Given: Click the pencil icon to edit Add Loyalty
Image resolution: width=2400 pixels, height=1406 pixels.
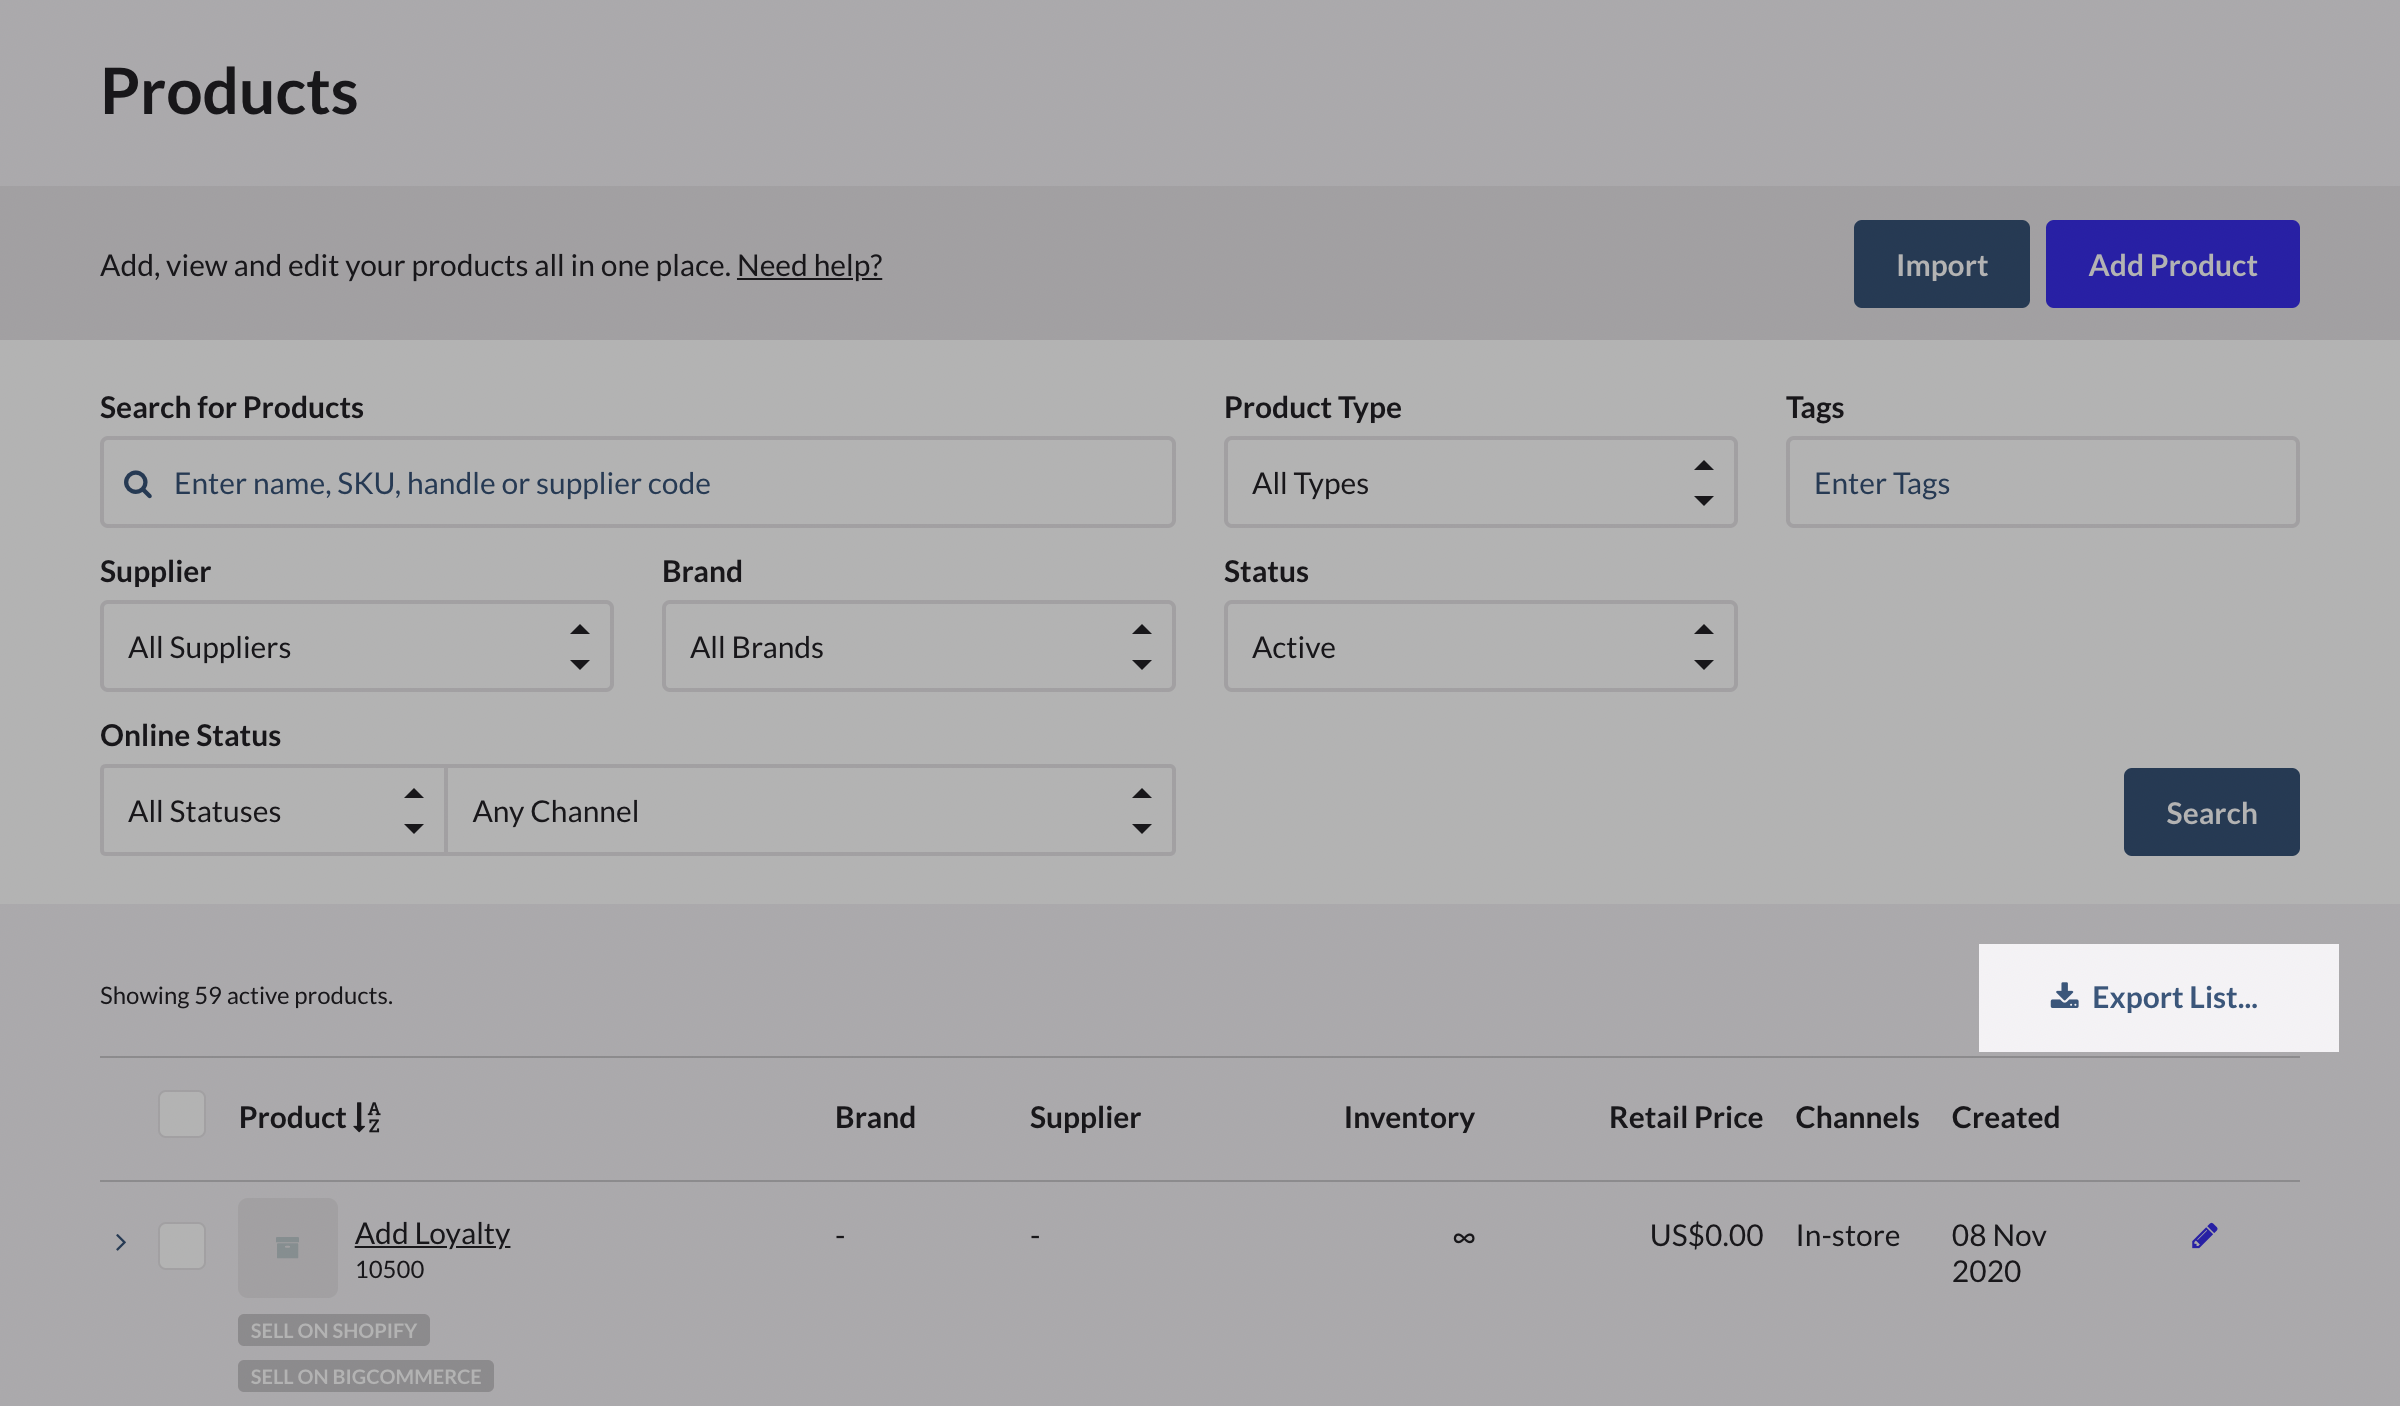Looking at the screenshot, I should click(x=2203, y=1234).
